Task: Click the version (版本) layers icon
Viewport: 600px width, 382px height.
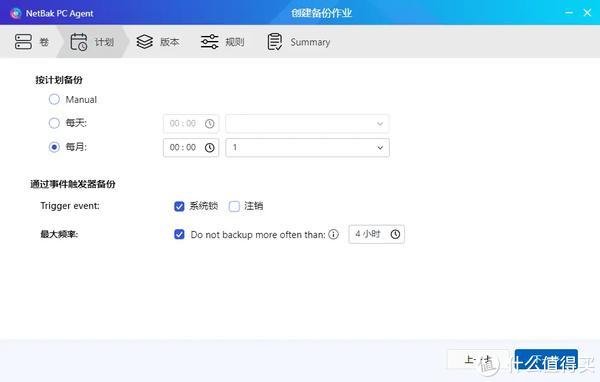Action: 145,42
